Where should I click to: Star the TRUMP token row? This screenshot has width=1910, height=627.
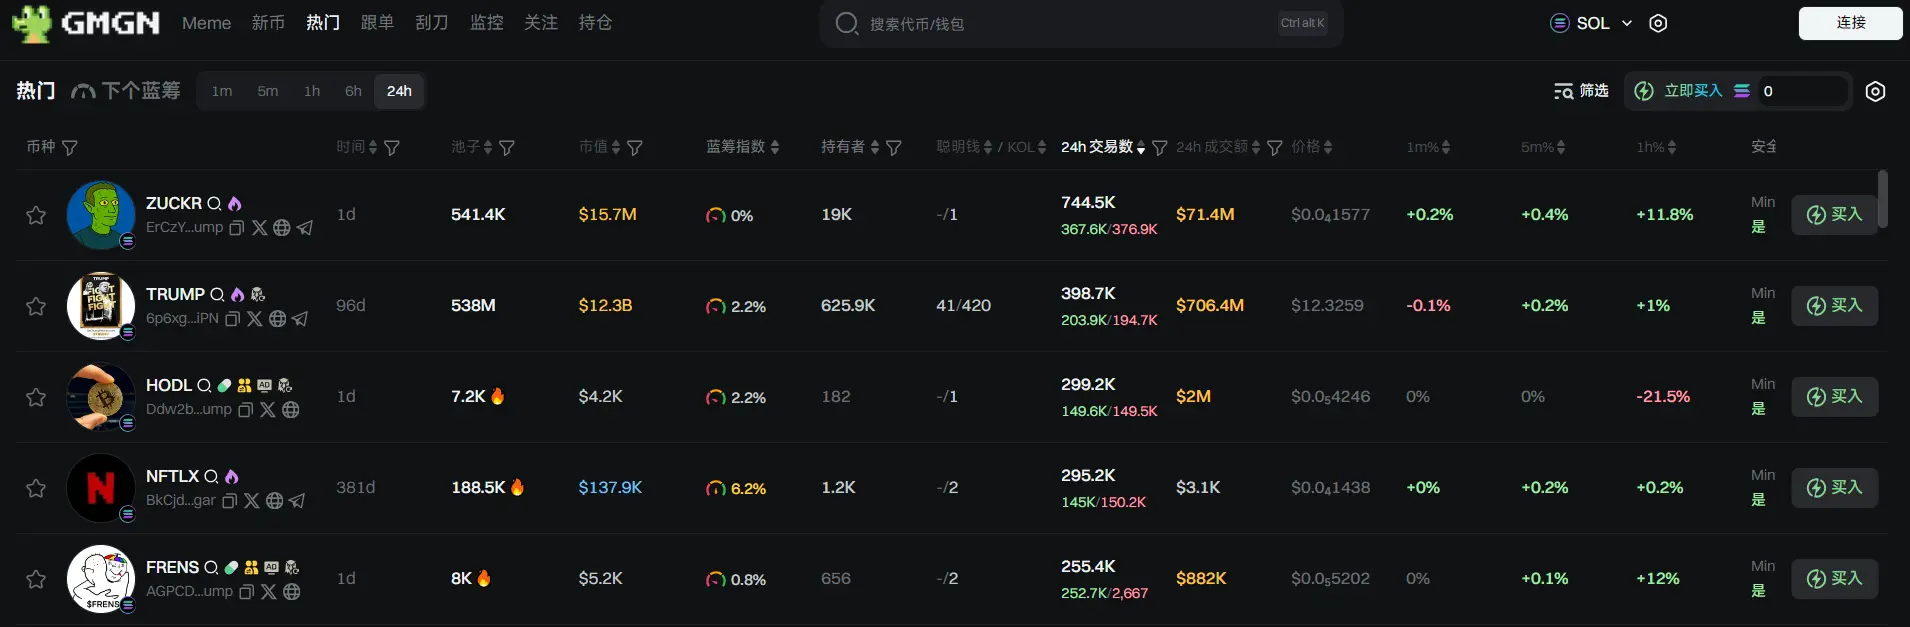point(36,306)
